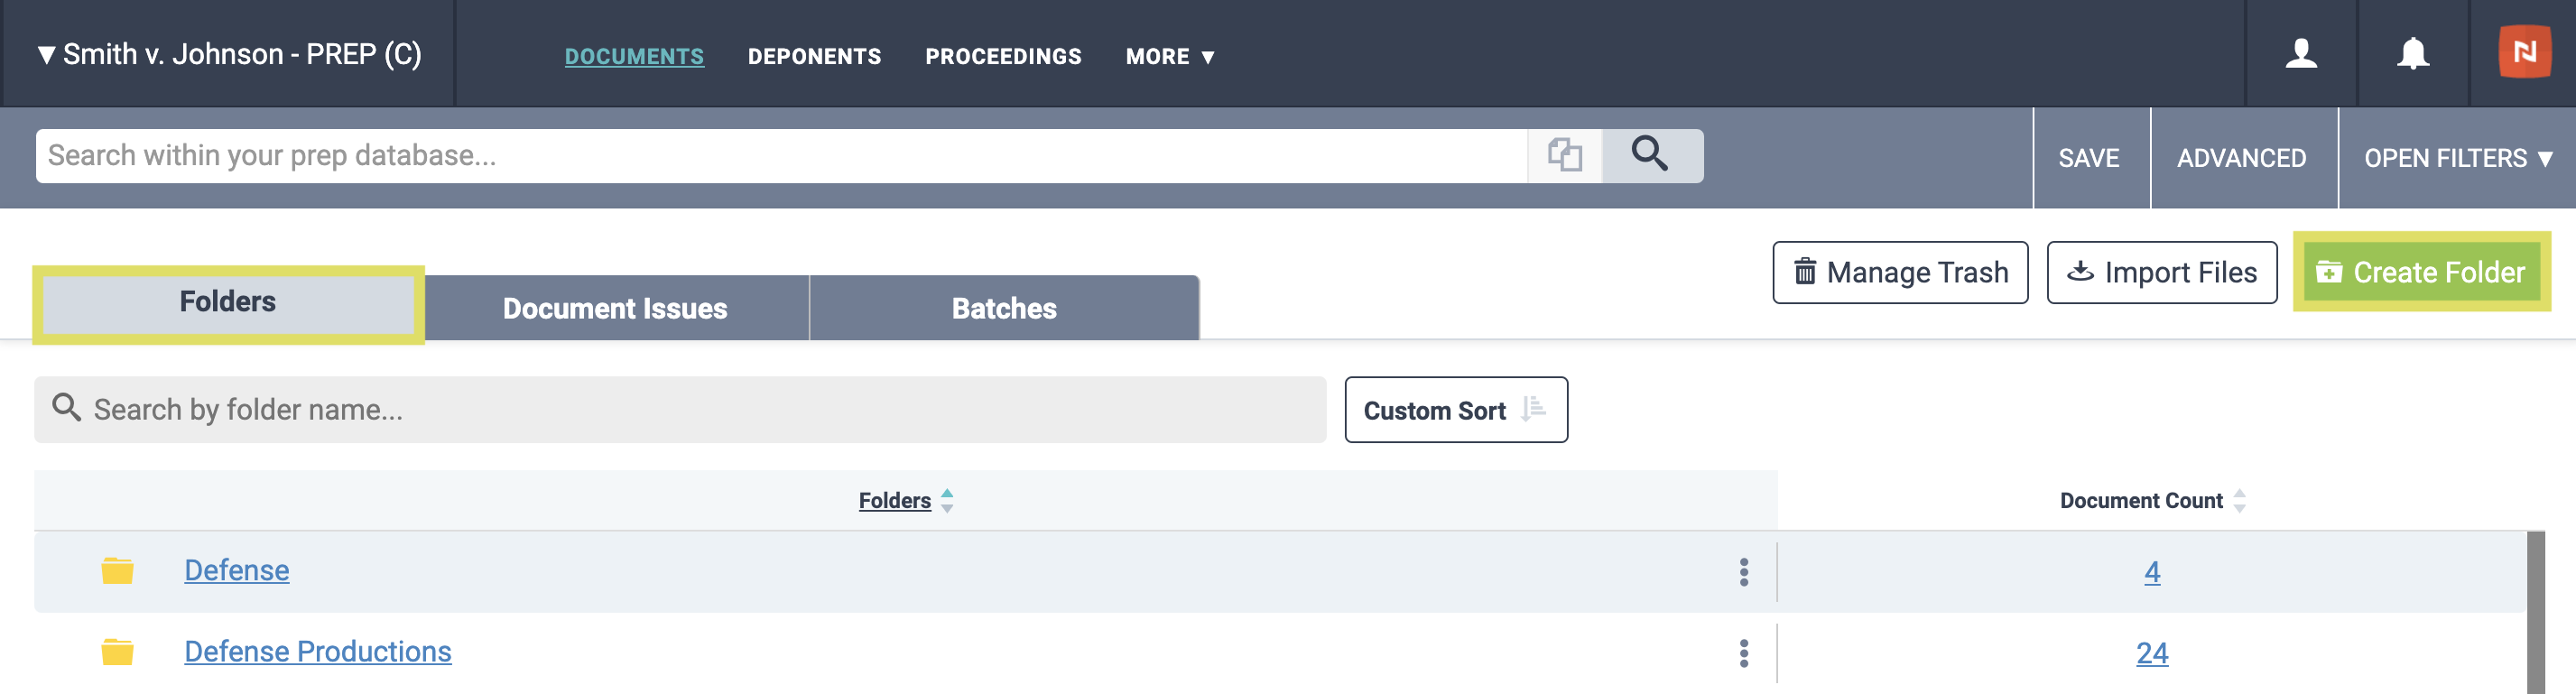Expand the OPEN FILTERS dropdown
Viewport: 2576px width, 694px height.
[2458, 158]
